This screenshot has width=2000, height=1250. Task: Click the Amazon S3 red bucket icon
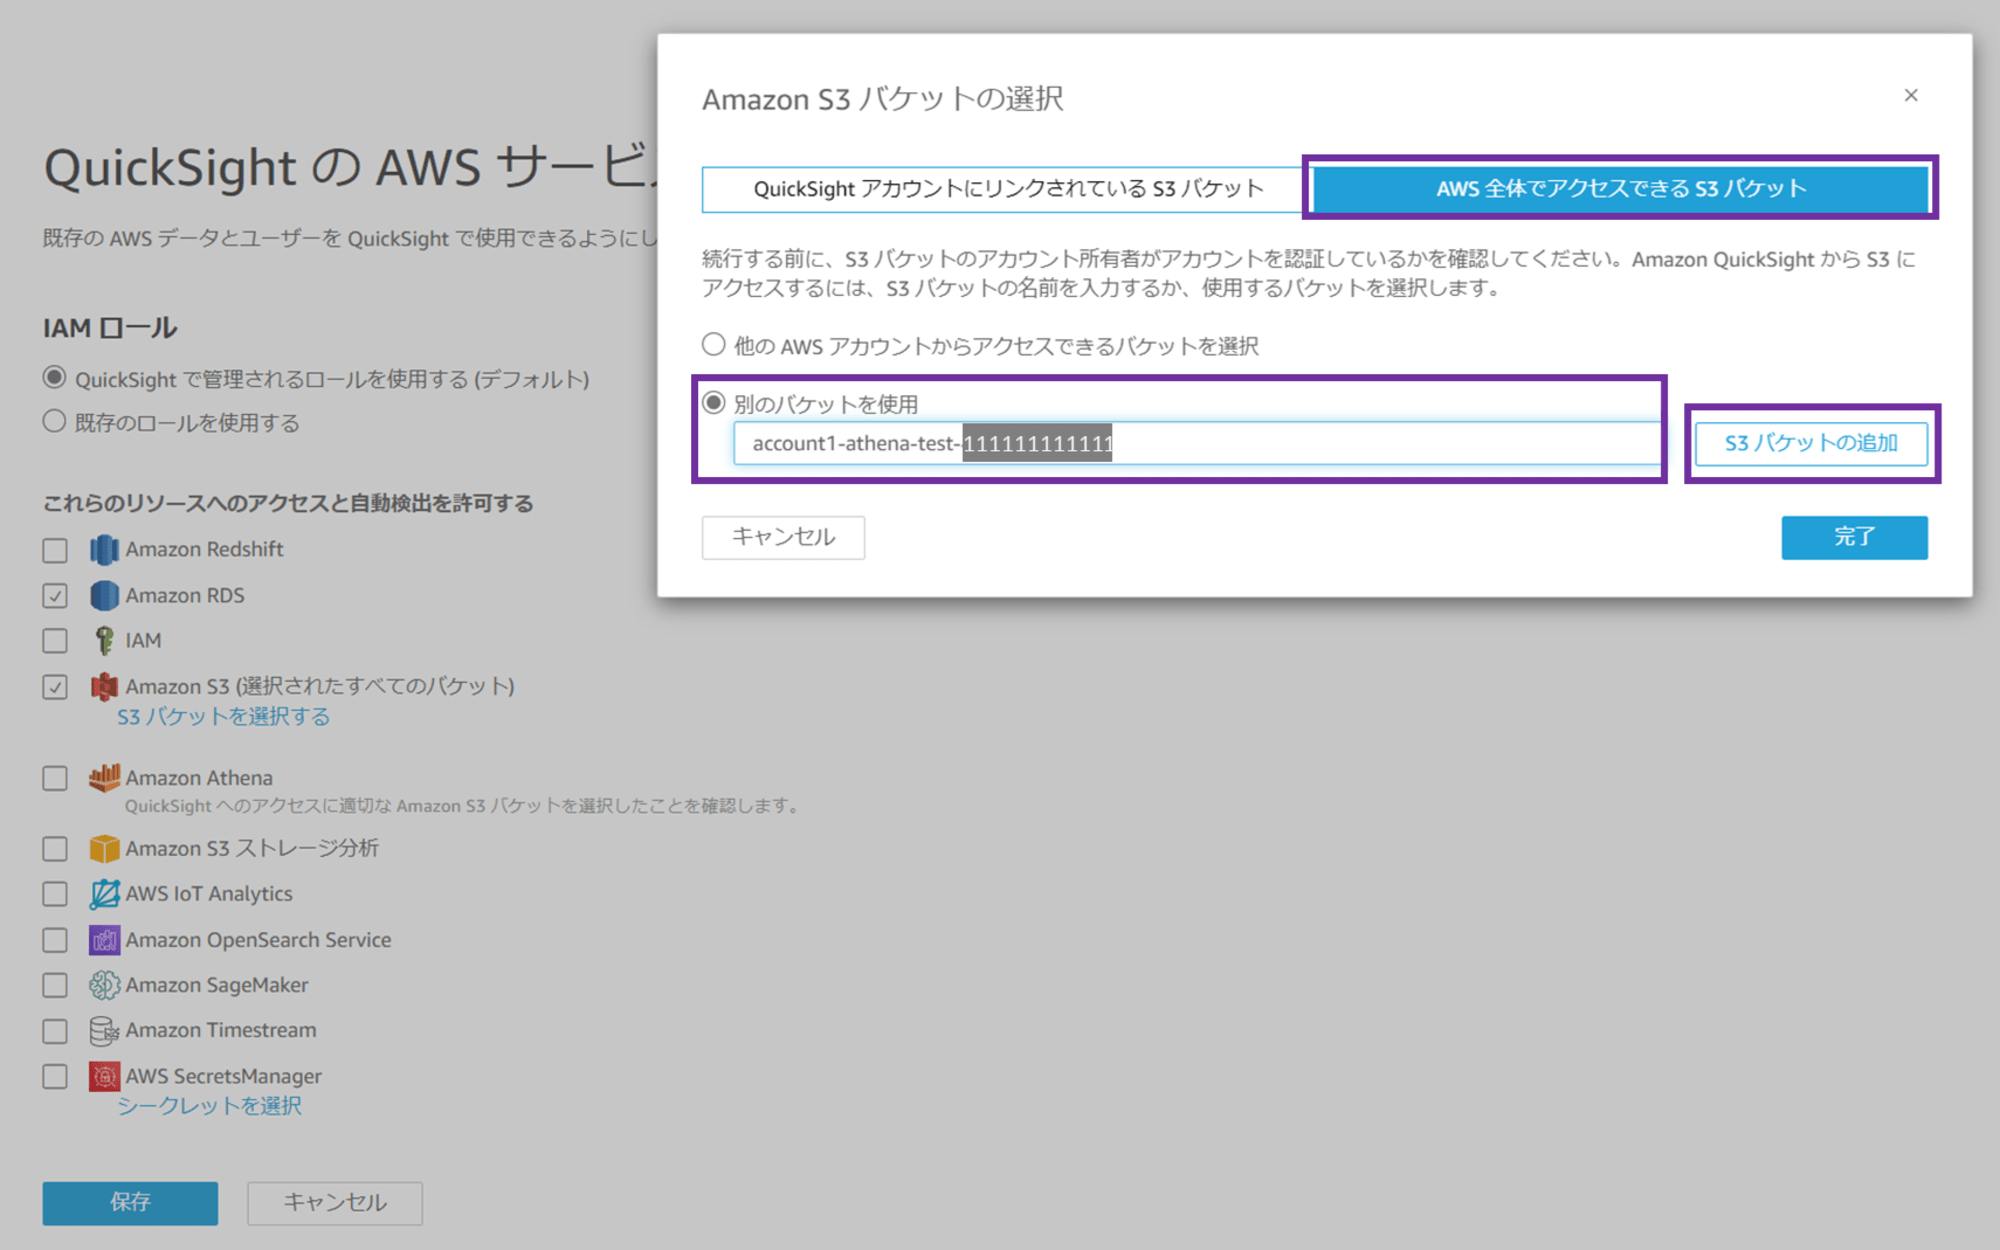coord(104,686)
